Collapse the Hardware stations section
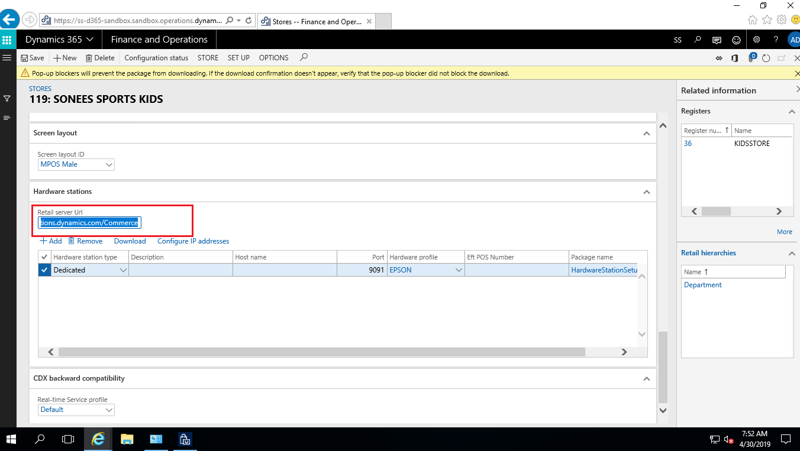Image resolution: width=800 pixels, height=451 pixels. pos(646,192)
